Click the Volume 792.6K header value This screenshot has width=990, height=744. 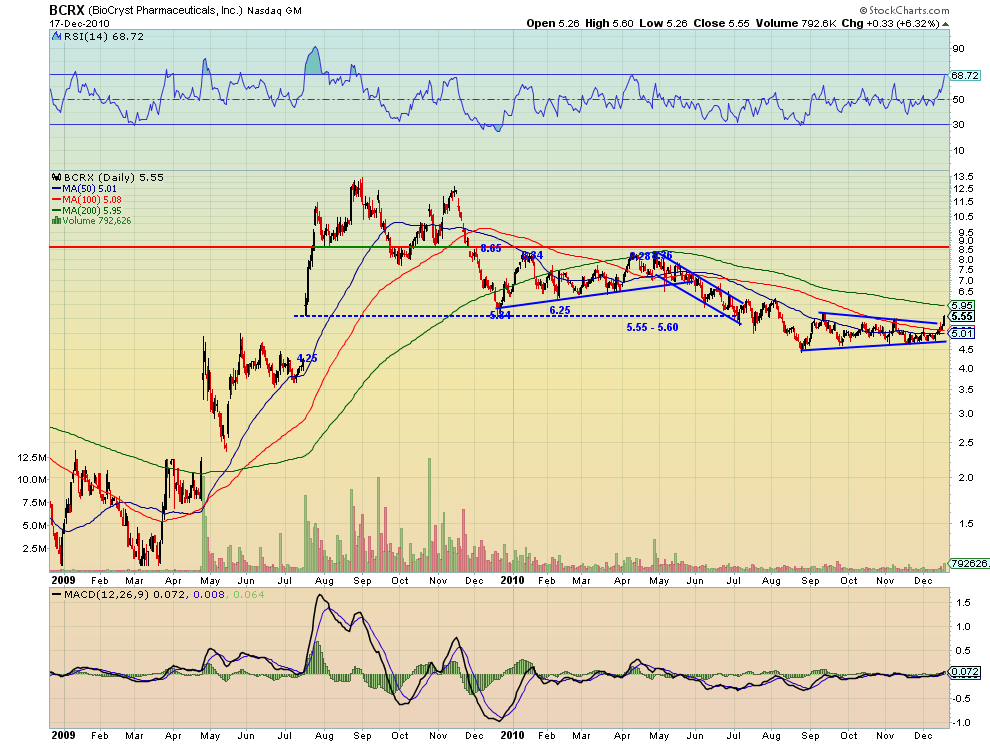coord(796,23)
